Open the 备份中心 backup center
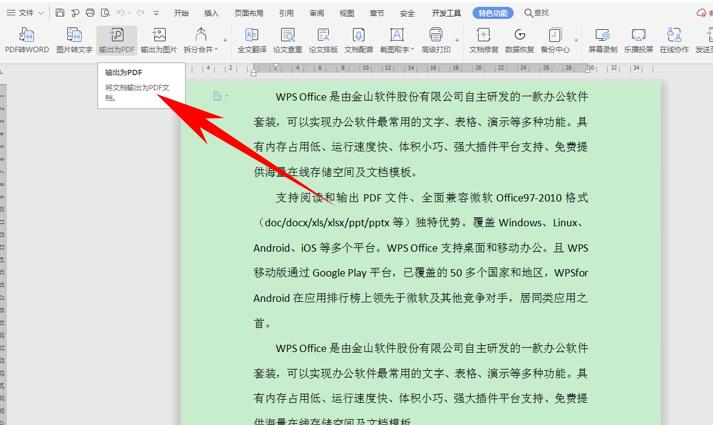The height and width of the screenshot is (425, 713). tap(555, 40)
